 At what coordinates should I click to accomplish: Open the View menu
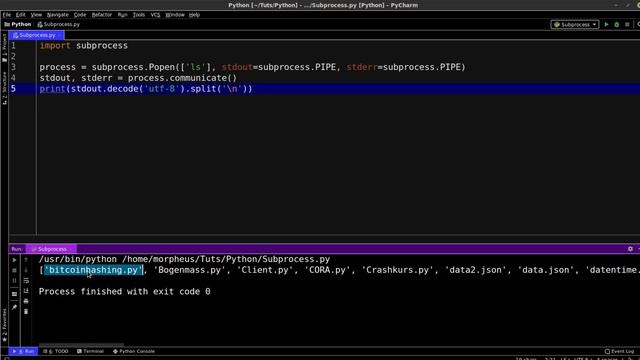point(36,15)
